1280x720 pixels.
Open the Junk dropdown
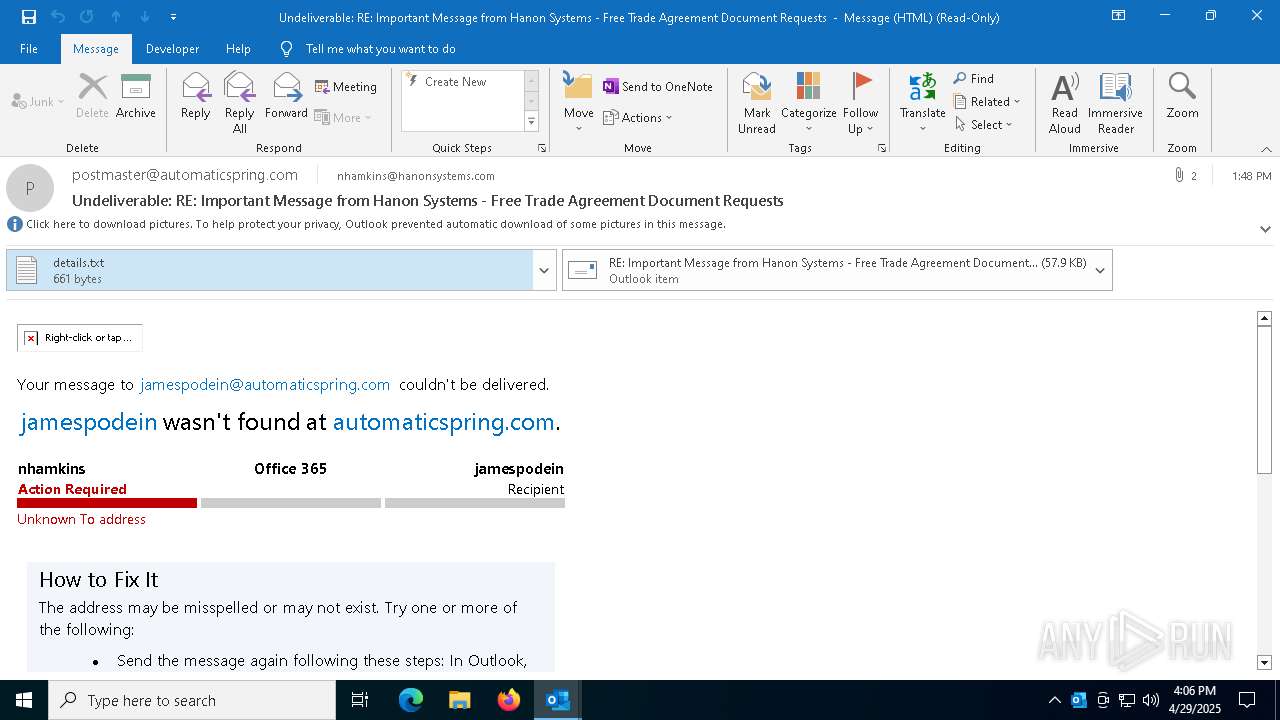(38, 101)
